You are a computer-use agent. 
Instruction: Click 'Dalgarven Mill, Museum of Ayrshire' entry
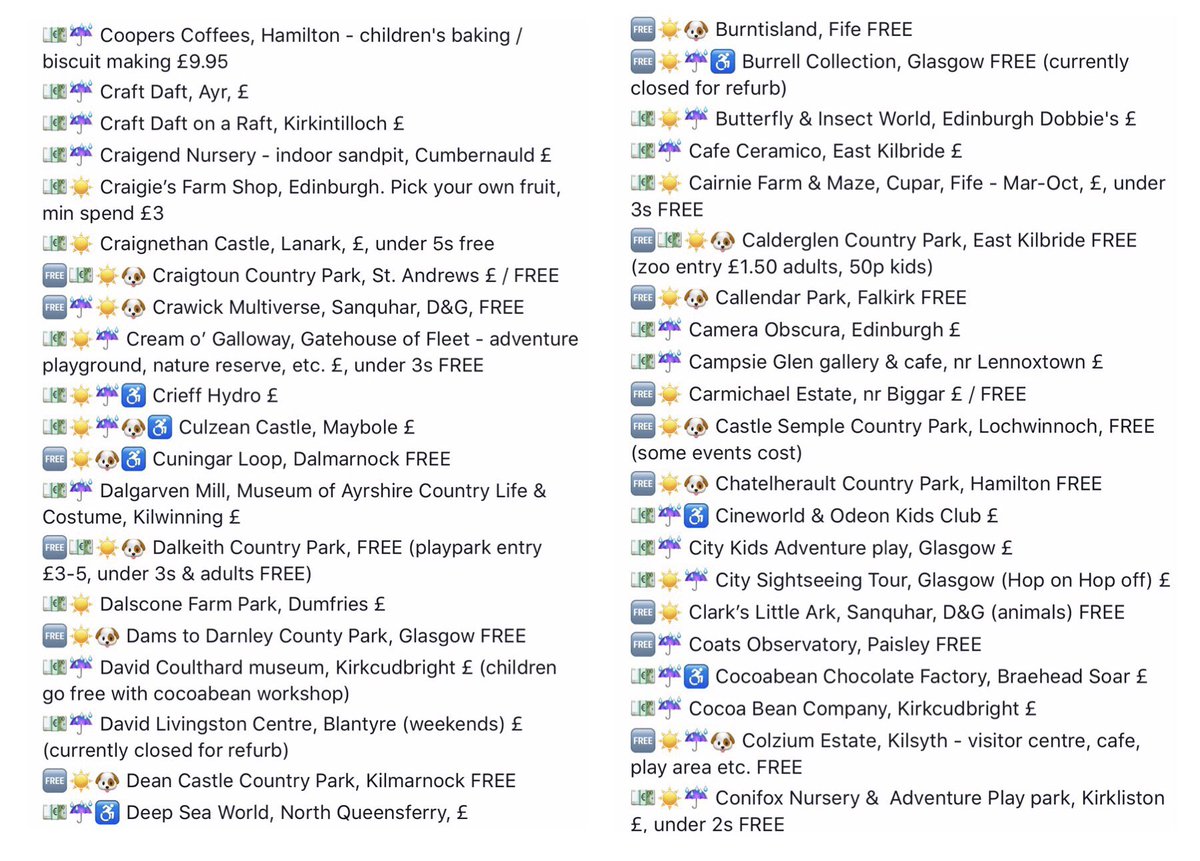click(x=295, y=504)
